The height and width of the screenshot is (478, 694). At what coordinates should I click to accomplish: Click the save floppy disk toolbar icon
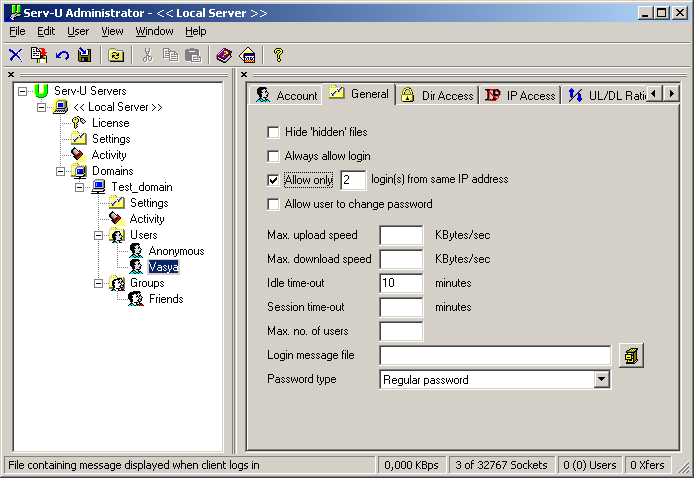point(85,55)
